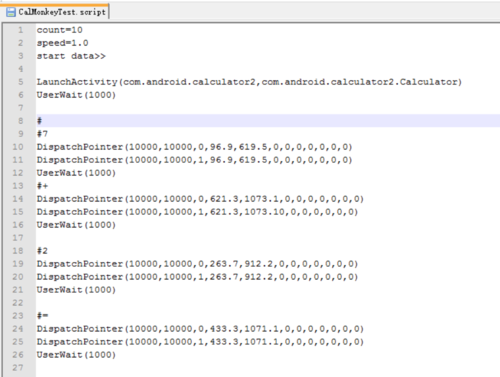500x377 pixels.
Task: Click the '#=' comment line
Action: pos(42,316)
